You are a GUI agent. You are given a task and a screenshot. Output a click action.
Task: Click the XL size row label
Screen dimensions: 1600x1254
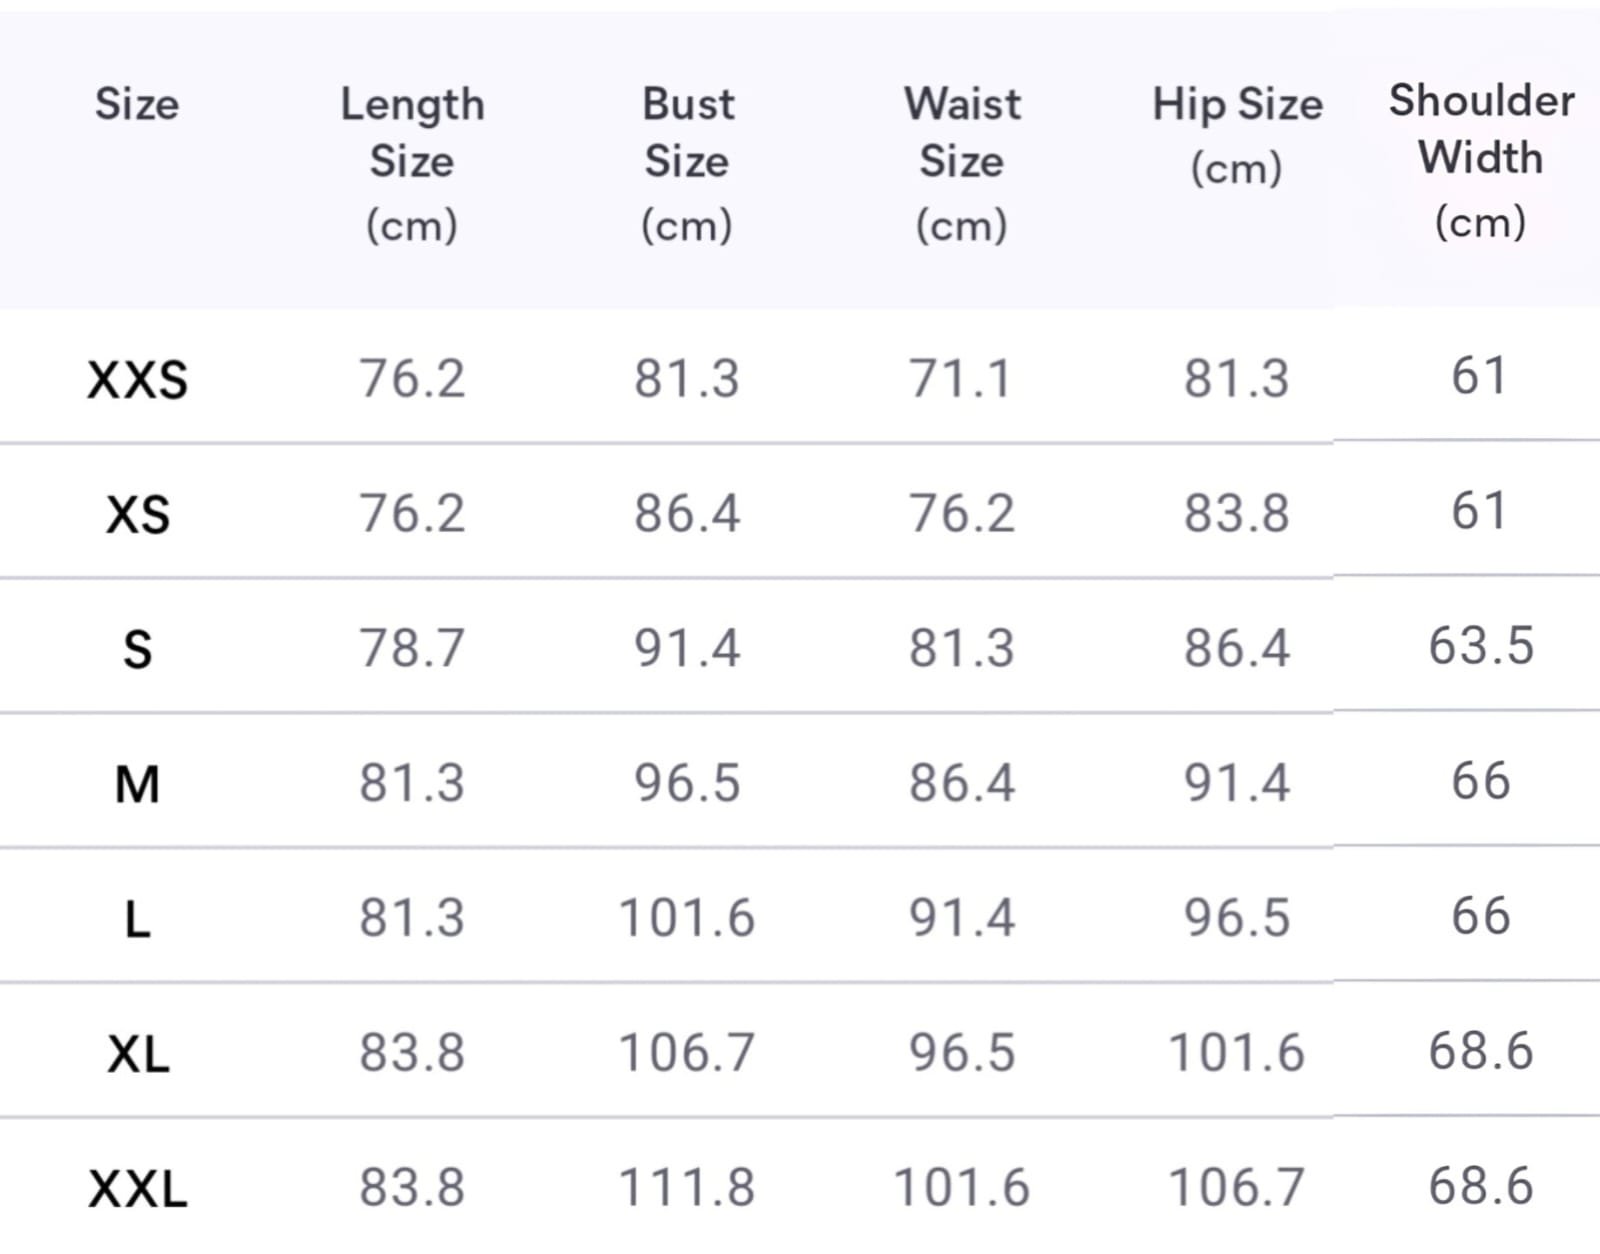click(x=137, y=1054)
